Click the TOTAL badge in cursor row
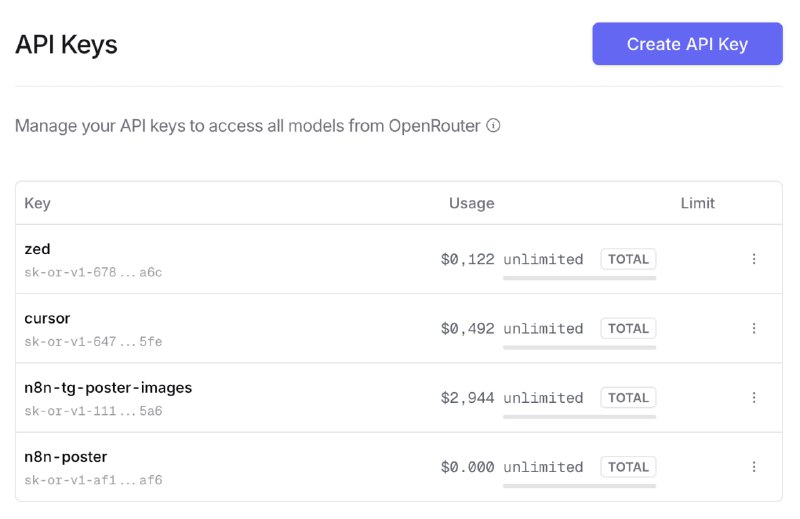800x519 pixels. tap(628, 328)
